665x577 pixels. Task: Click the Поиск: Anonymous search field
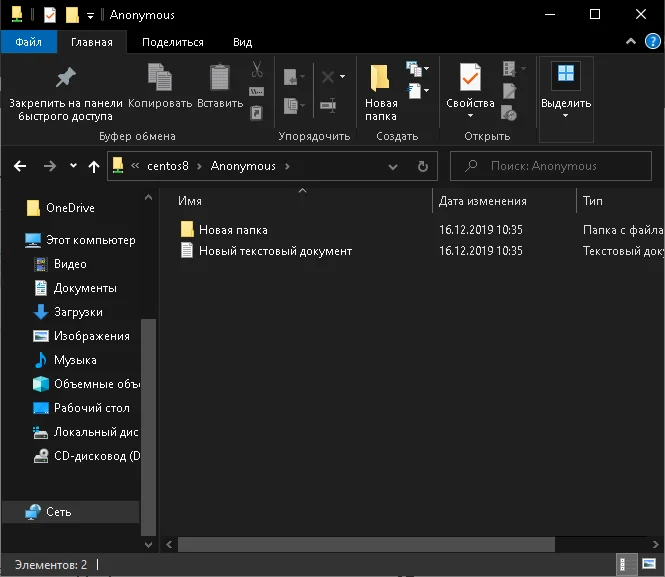pos(550,166)
